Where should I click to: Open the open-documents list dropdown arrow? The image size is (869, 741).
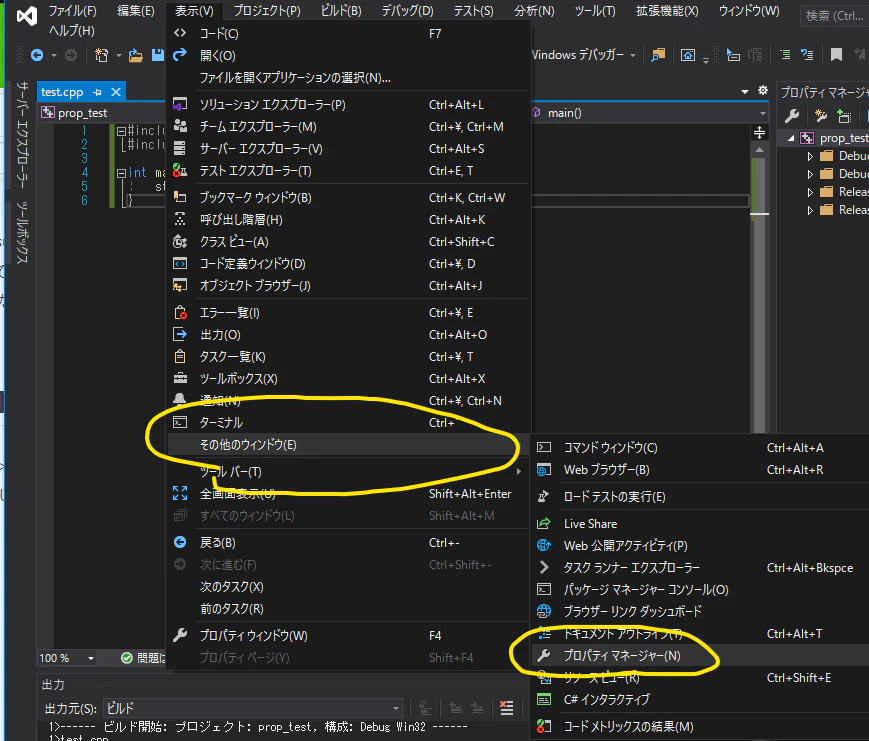click(745, 91)
